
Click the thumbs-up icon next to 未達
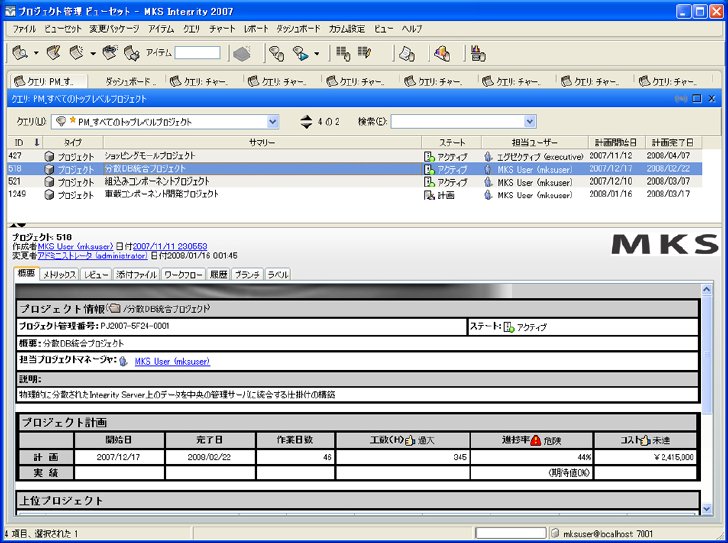(x=645, y=440)
